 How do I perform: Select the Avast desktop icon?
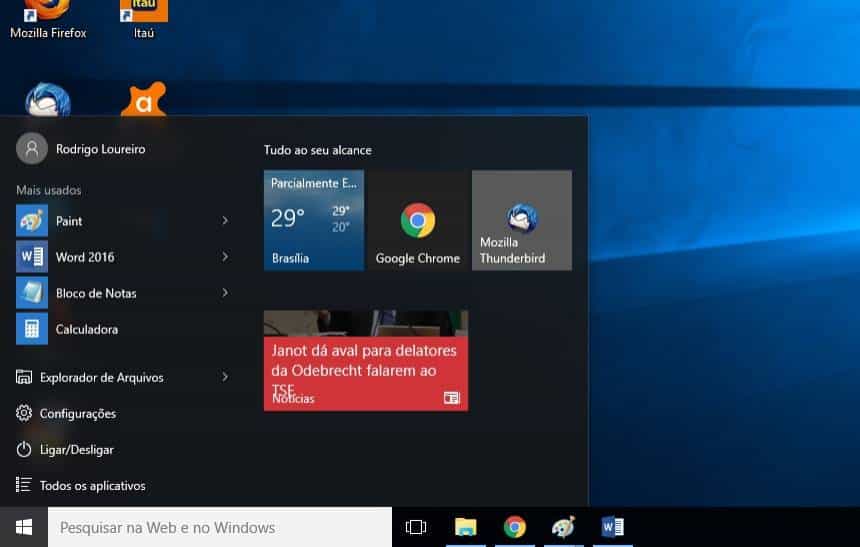pos(144,99)
